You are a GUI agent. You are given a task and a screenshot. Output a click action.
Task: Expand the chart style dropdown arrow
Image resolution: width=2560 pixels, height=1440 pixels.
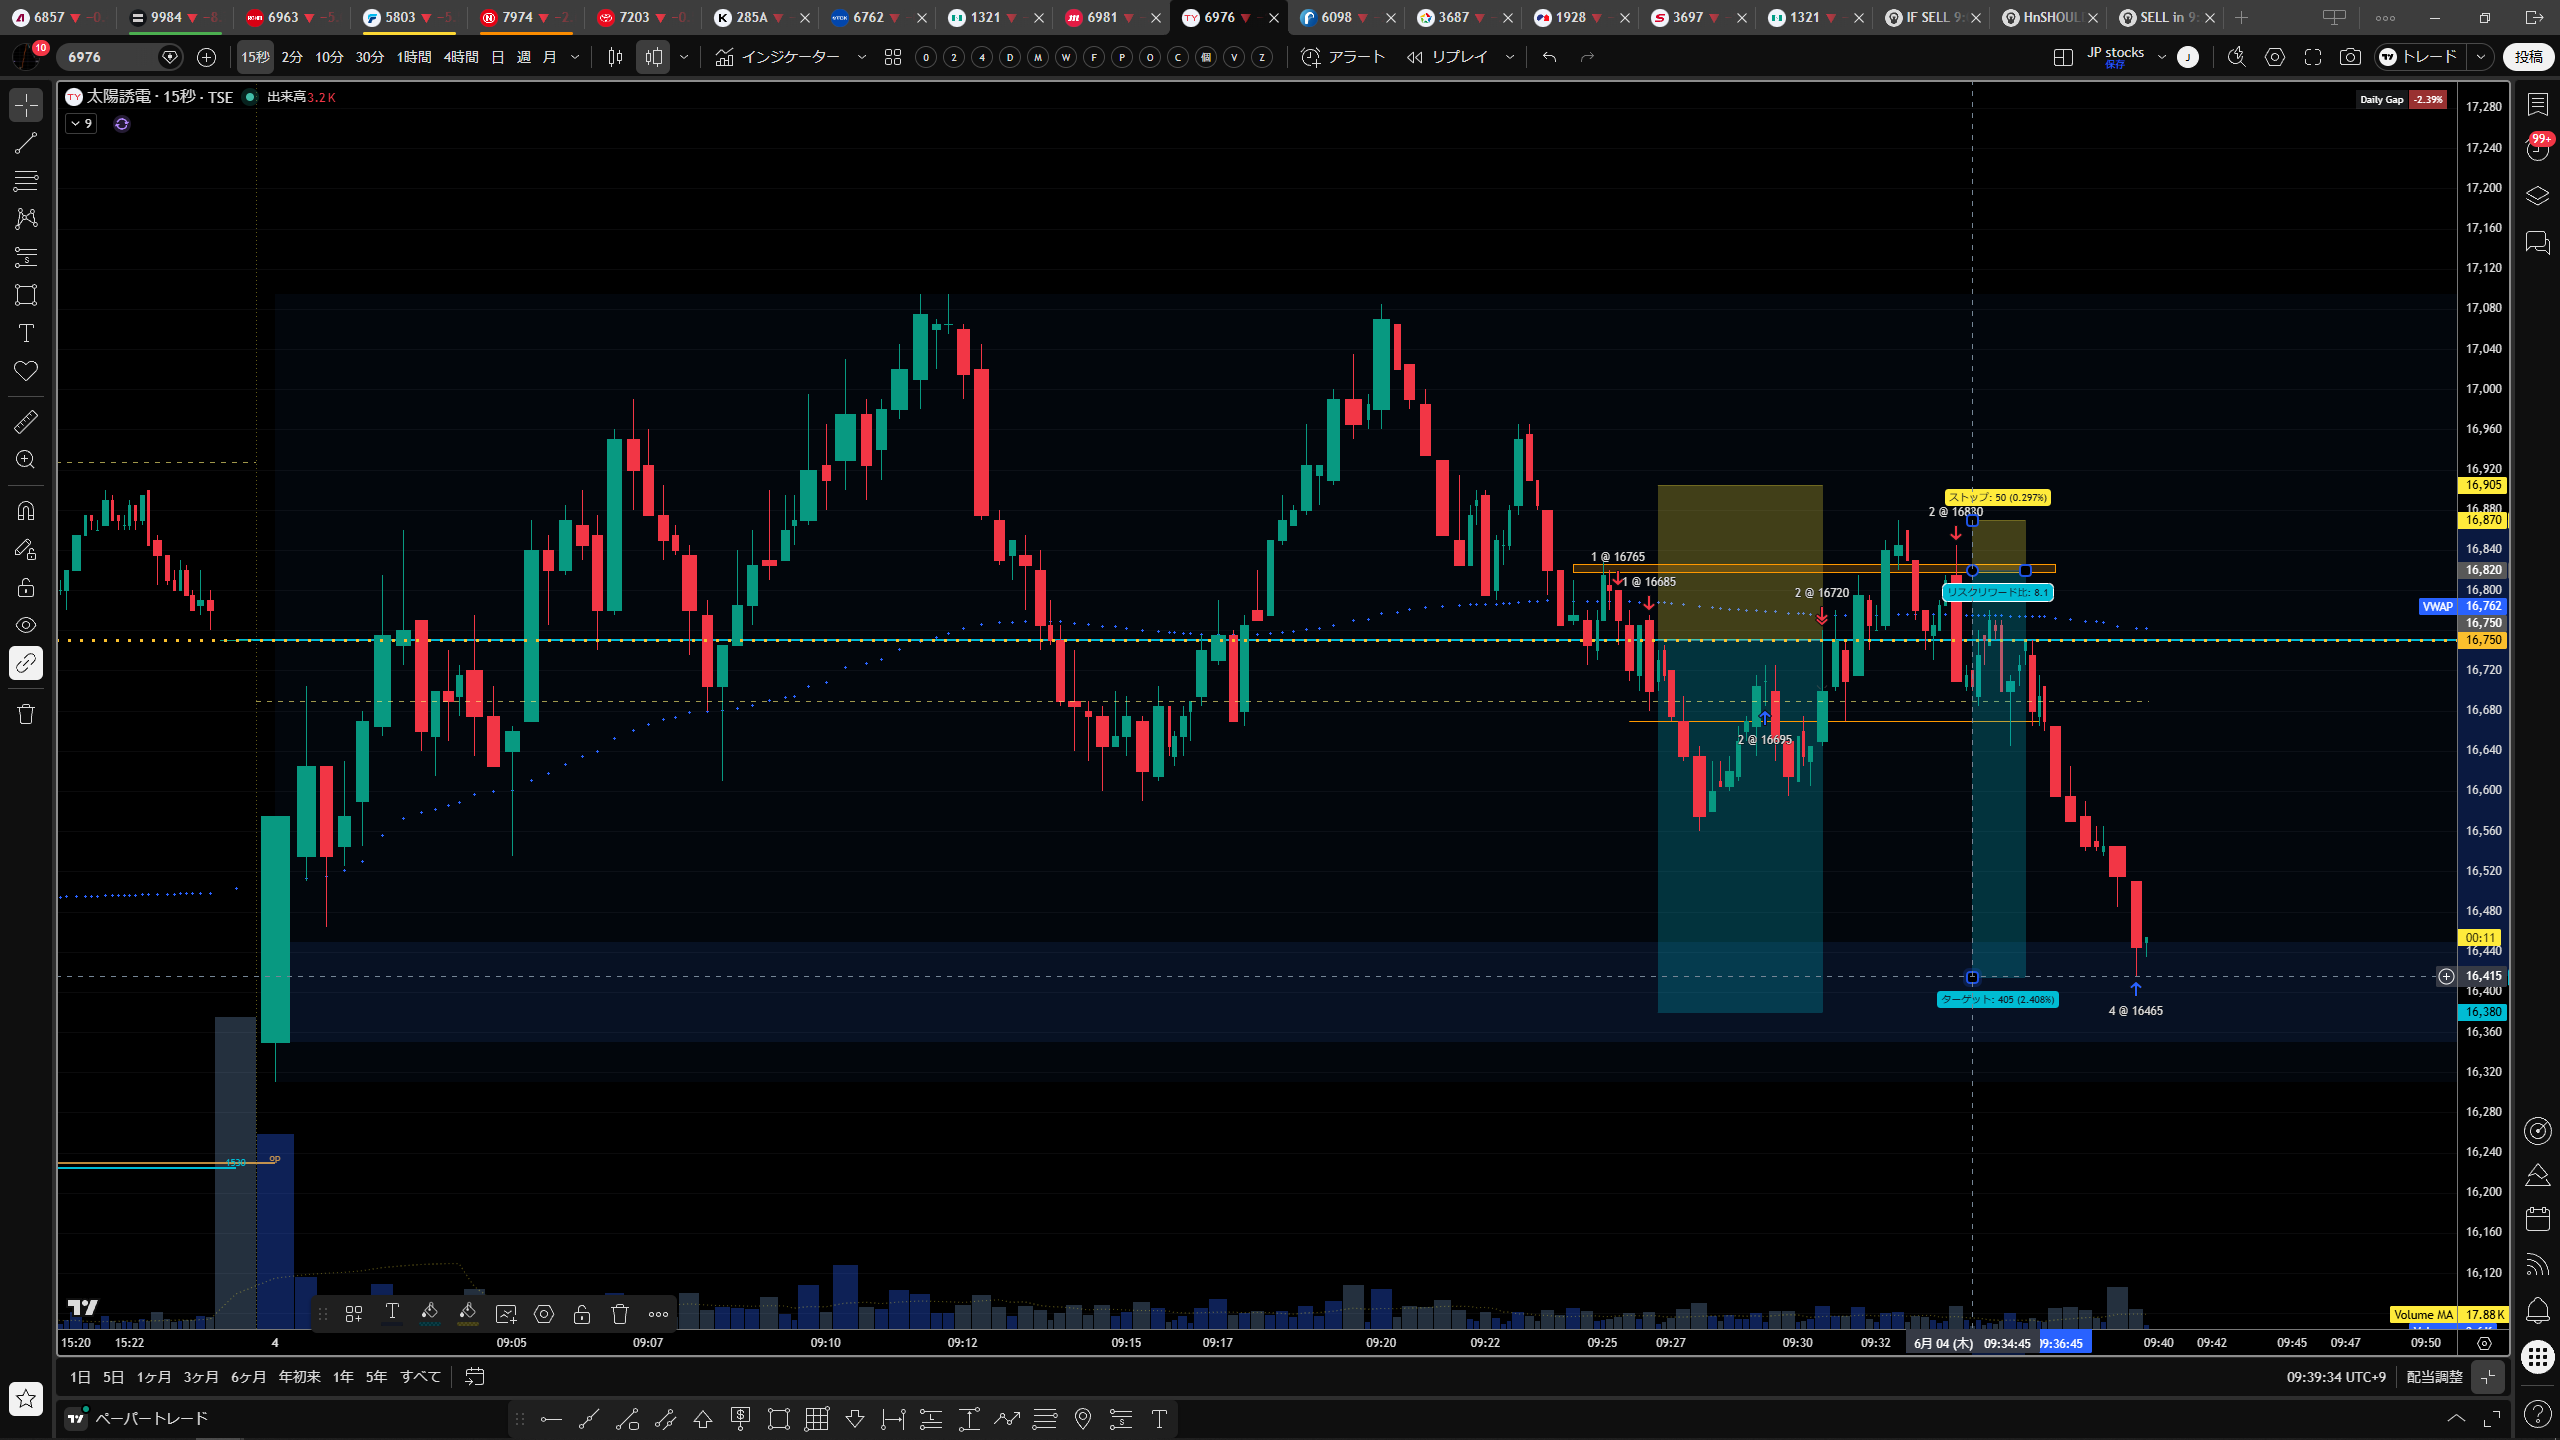tap(684, 57)
